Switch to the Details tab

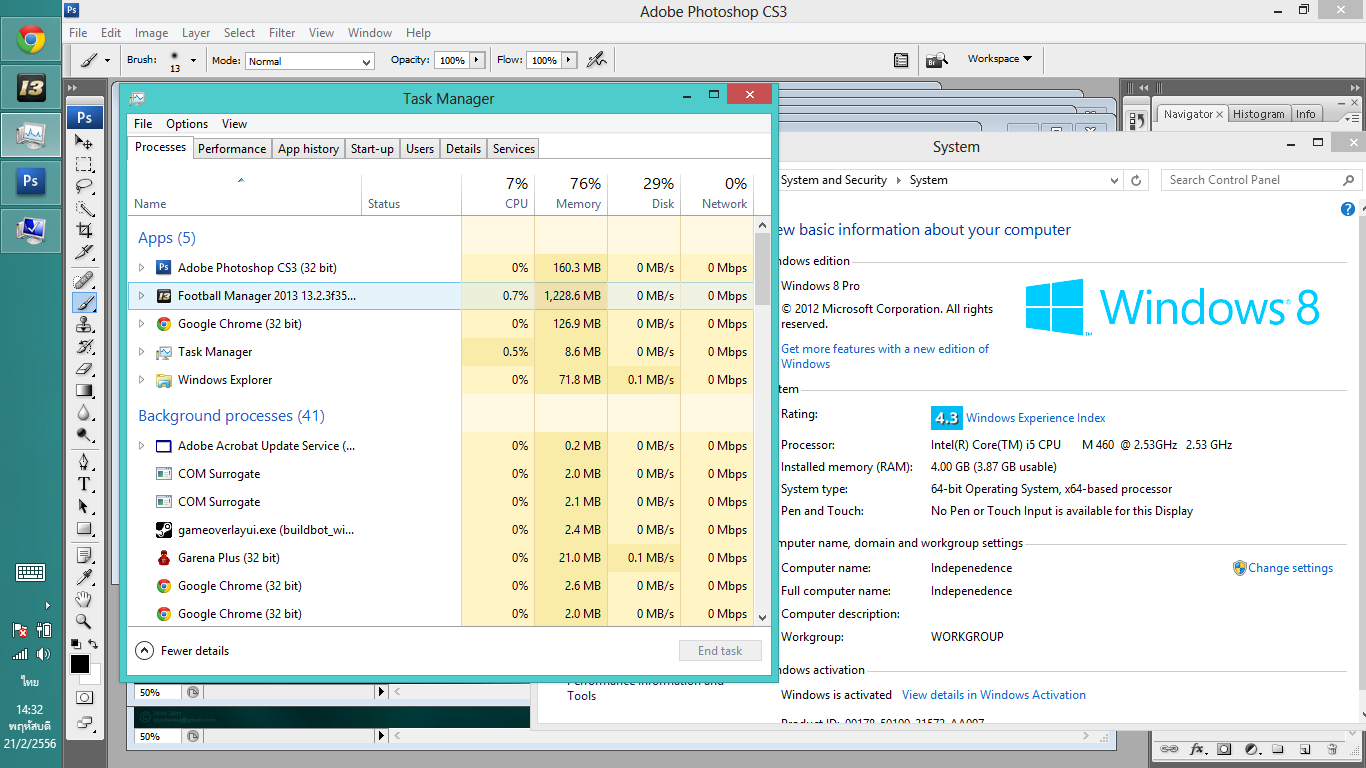[x=463, y=149]
